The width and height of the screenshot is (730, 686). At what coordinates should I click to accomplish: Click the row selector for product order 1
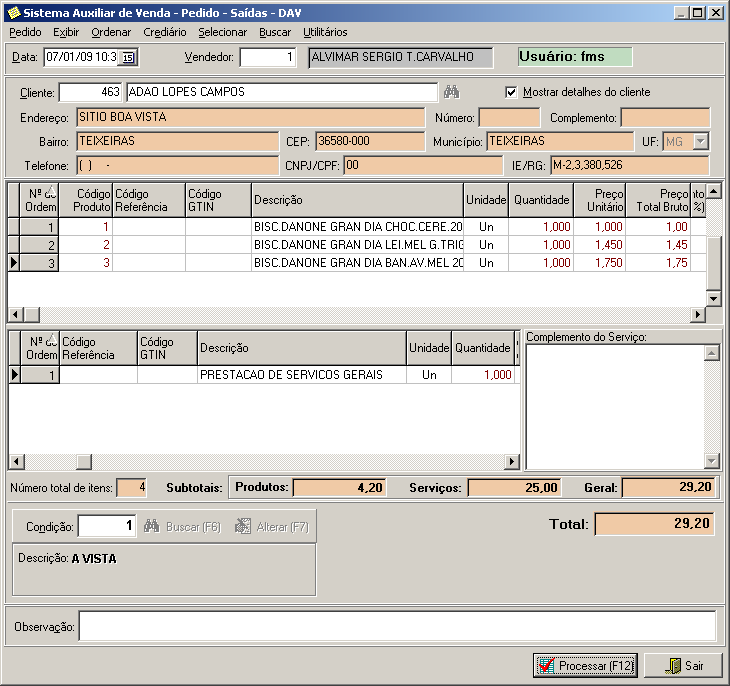click(x=14, y=227)
